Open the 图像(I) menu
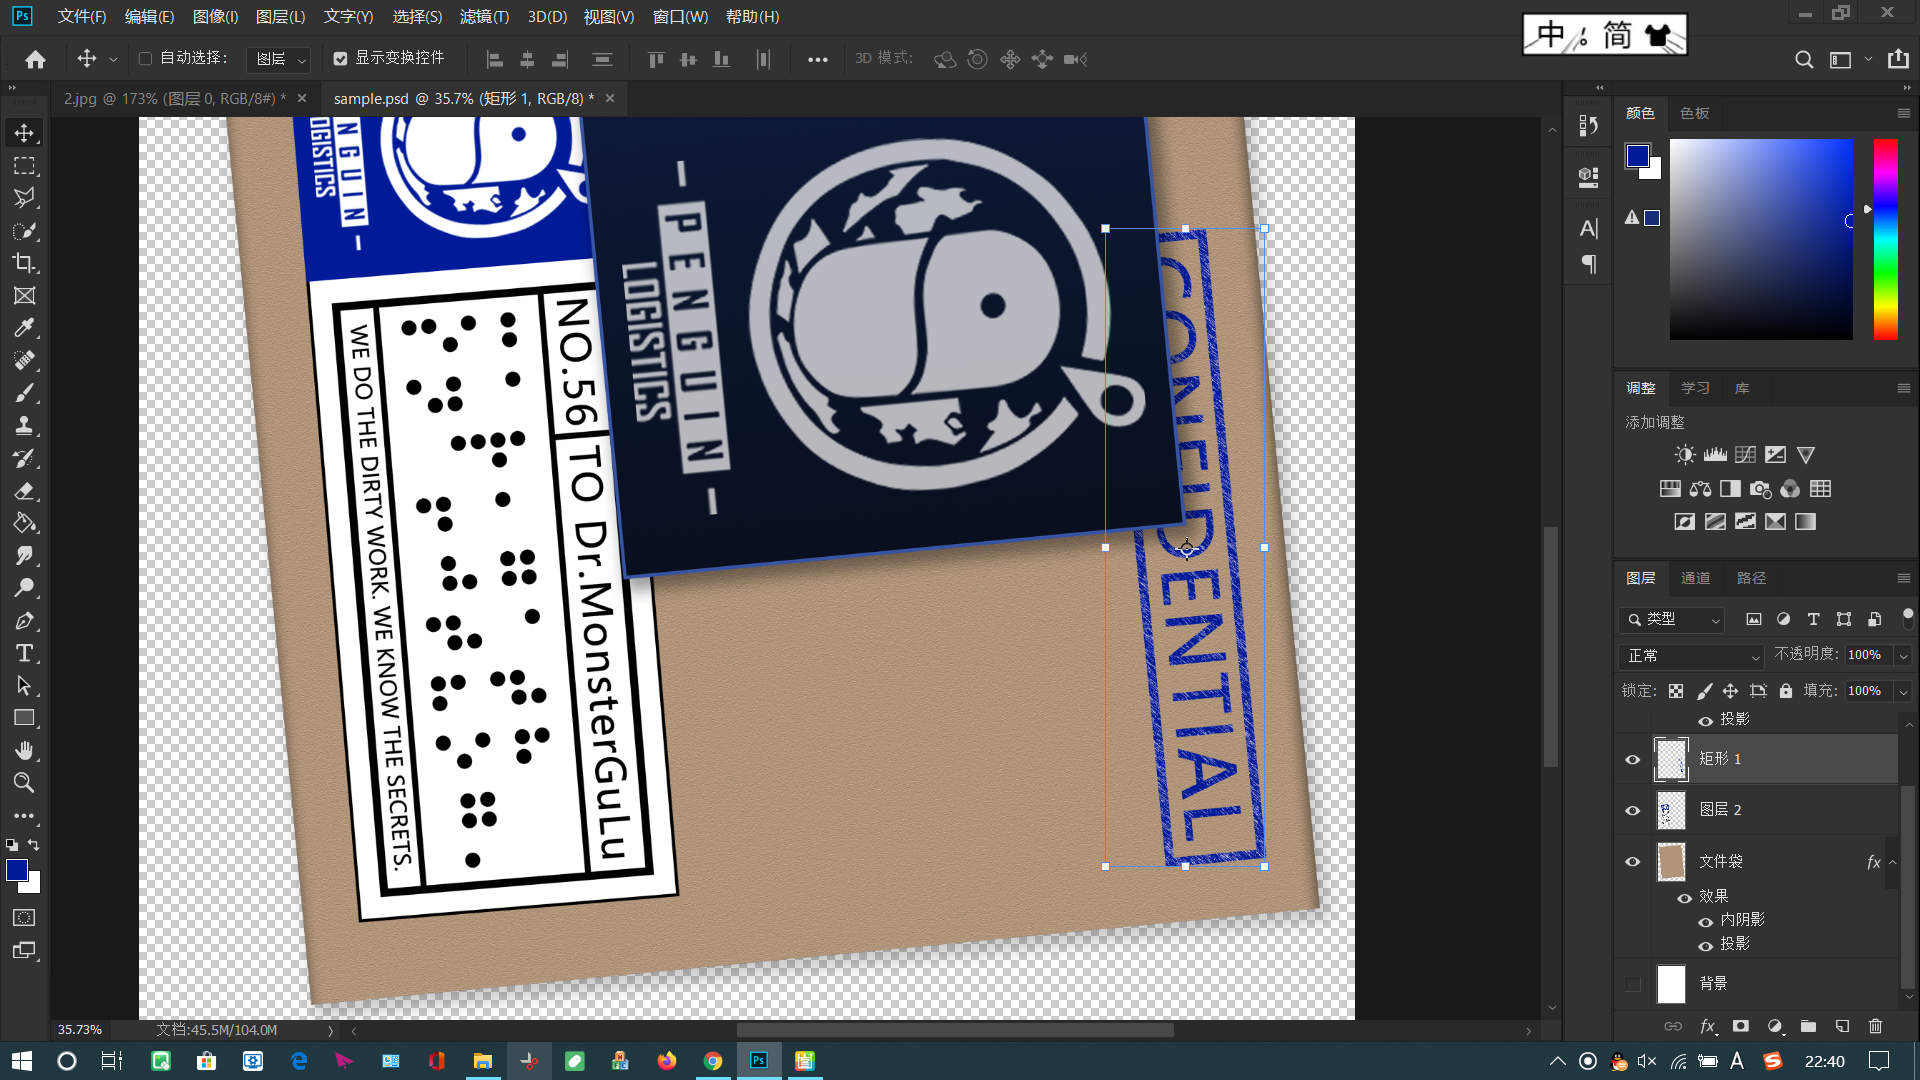This screenshot has width=1920, height=1080. coord(215,17)
